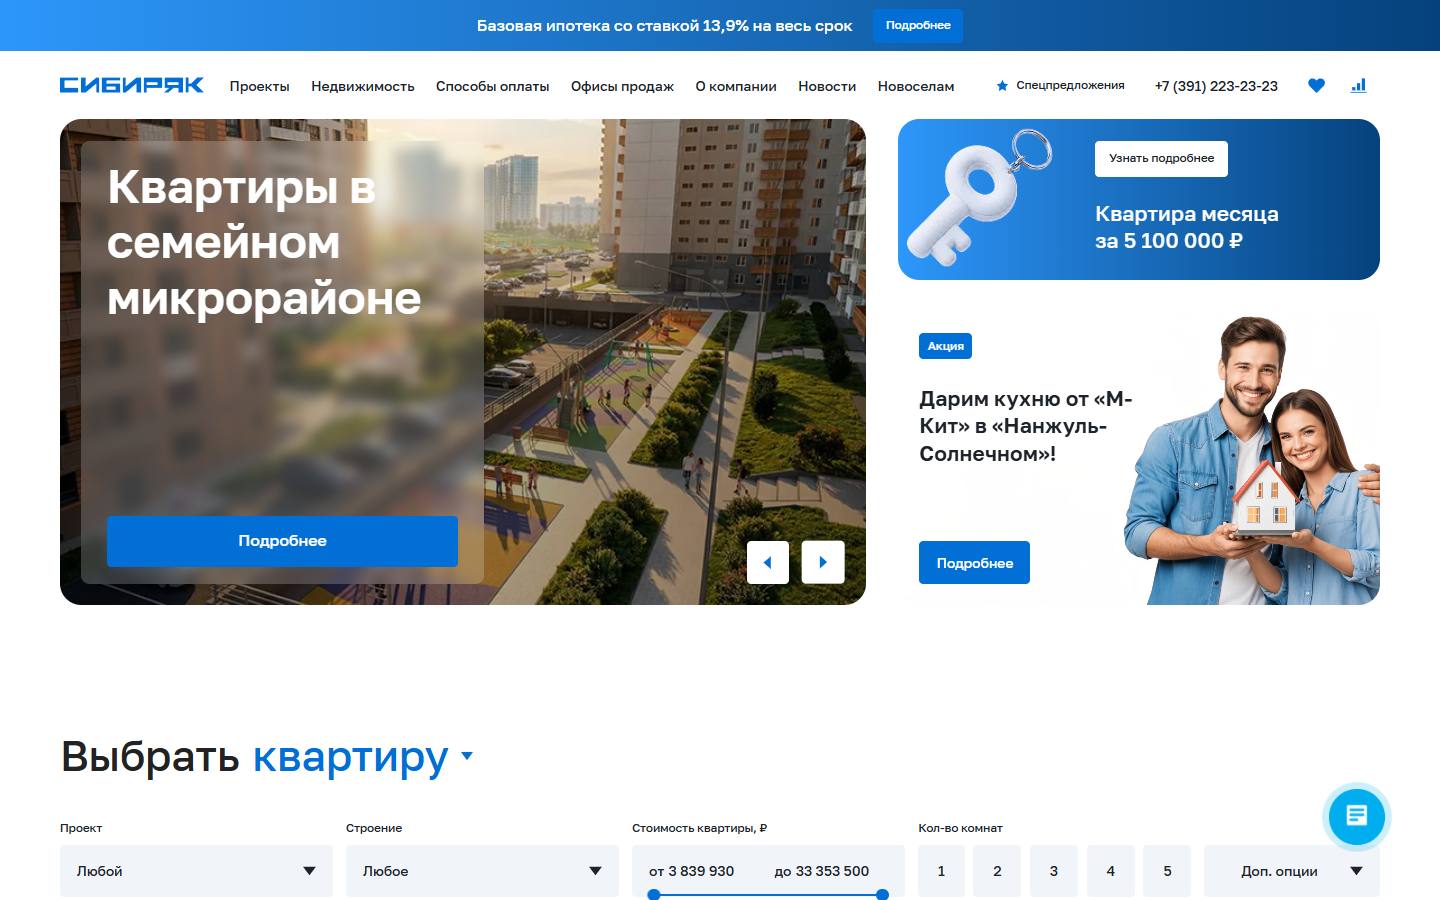Select 4 rooms option
Viewport: 1440px width, 900px height.
coord(1110,871)
